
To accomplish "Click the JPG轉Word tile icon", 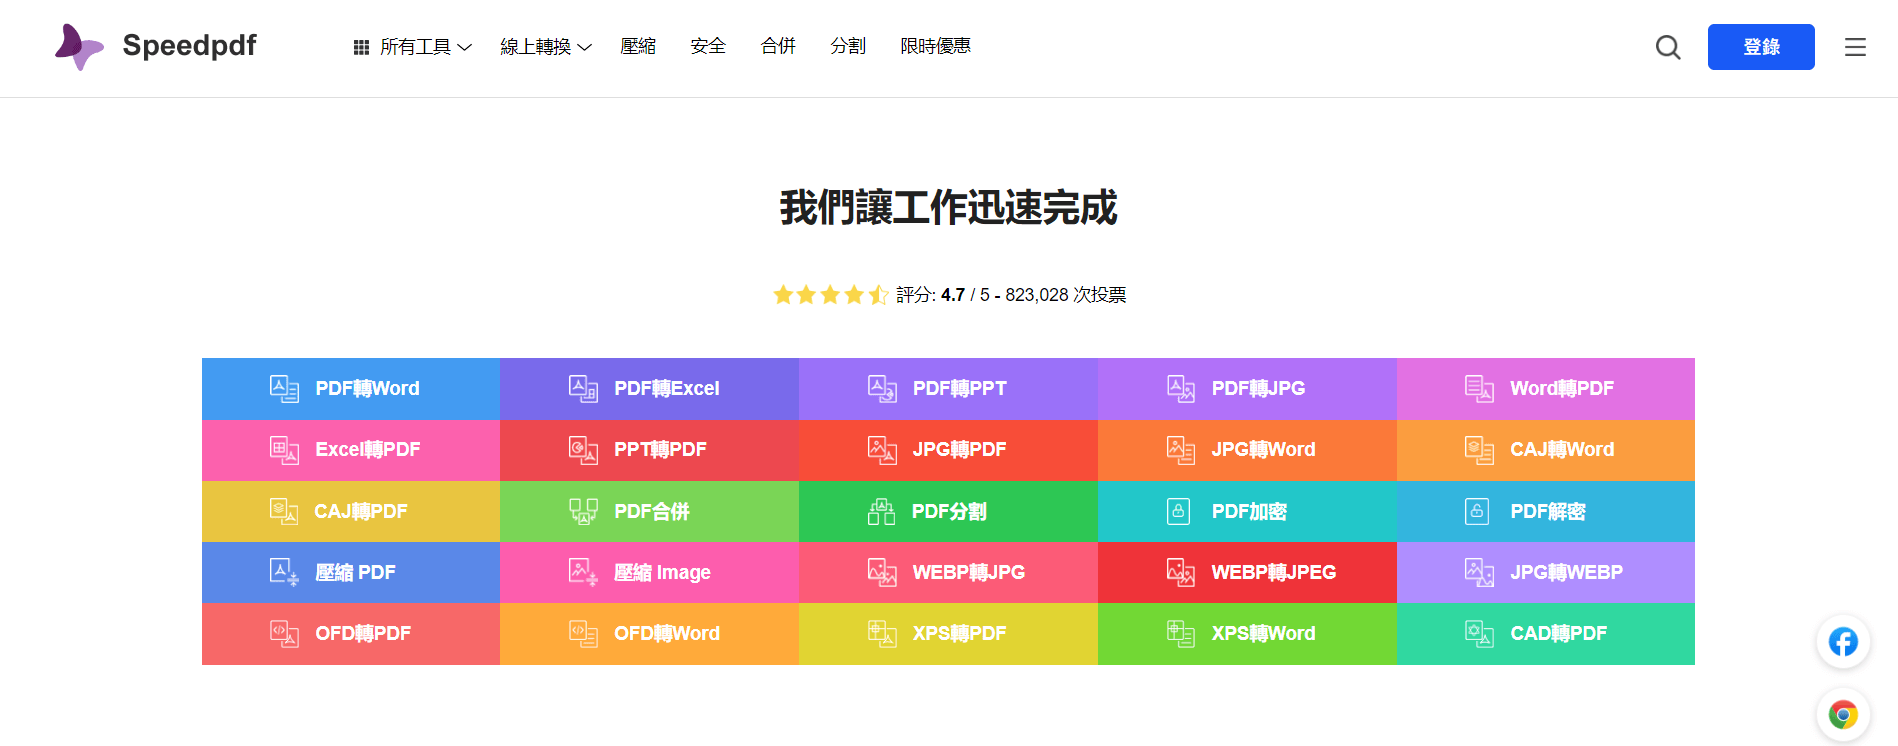I will (1181, 450).
